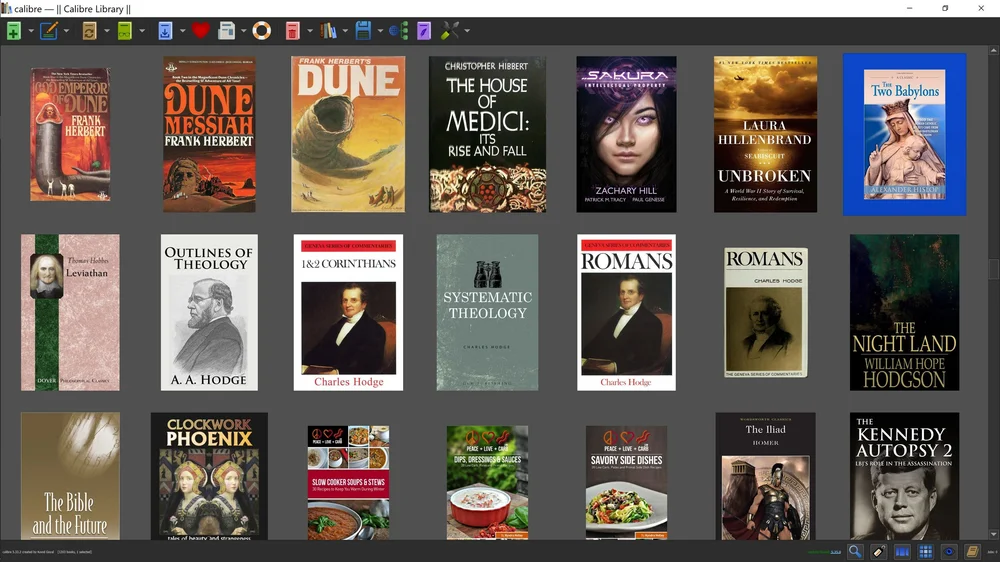Toggle the Cover browser panel

click(x=902, y=552)
